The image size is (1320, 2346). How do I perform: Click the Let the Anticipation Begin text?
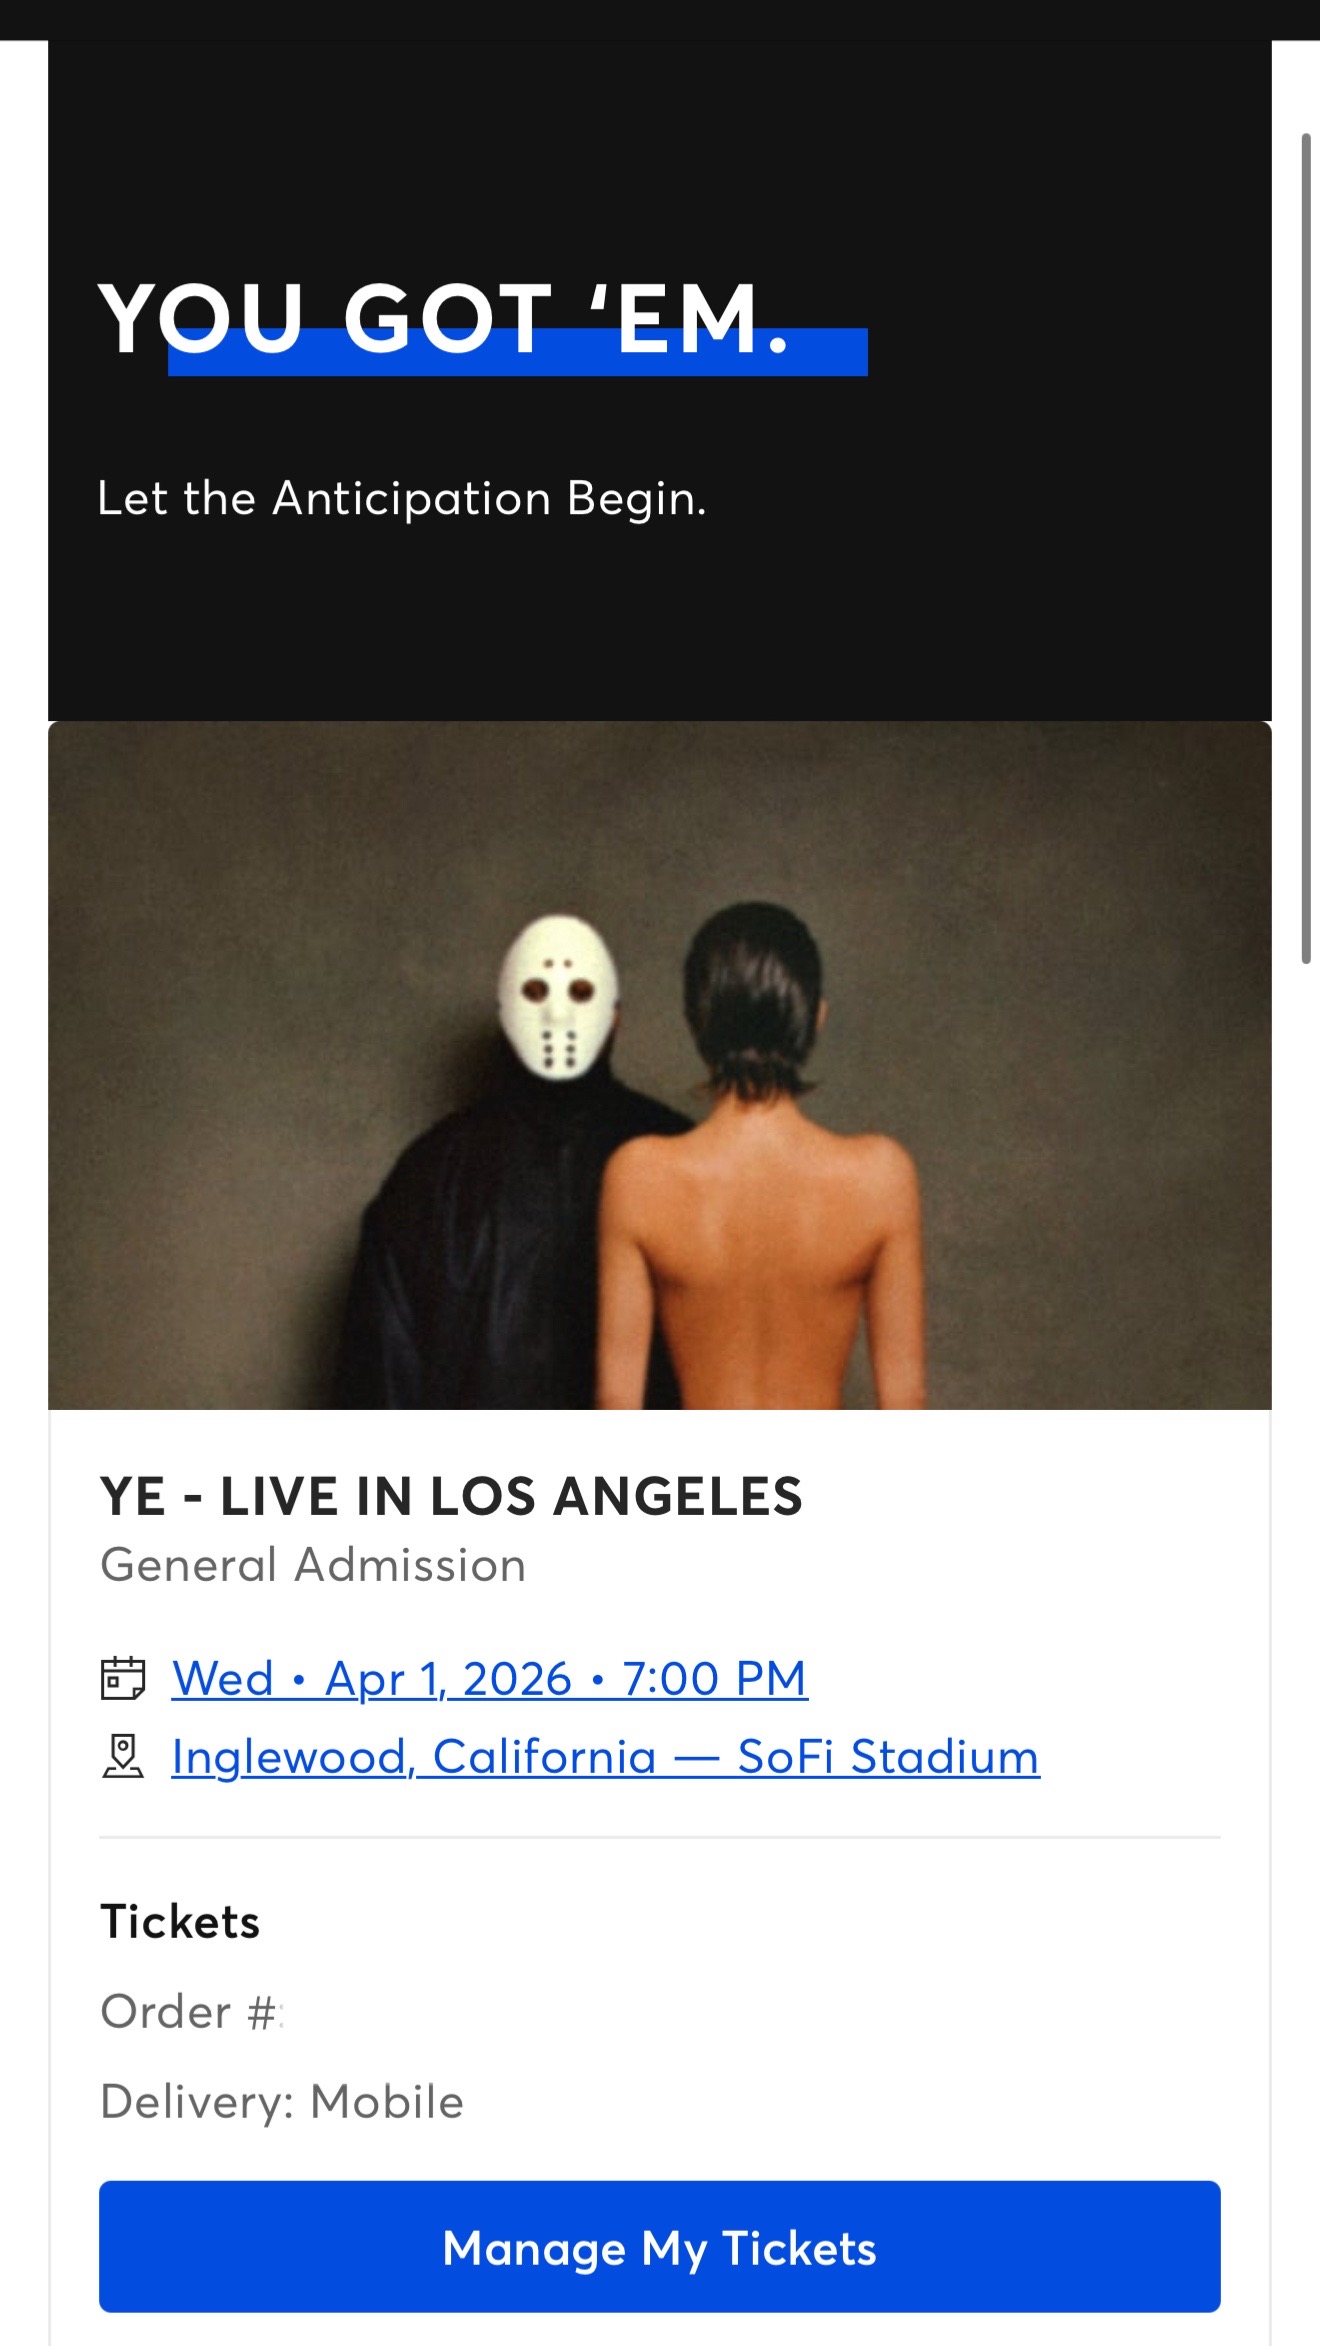(402, 498)
